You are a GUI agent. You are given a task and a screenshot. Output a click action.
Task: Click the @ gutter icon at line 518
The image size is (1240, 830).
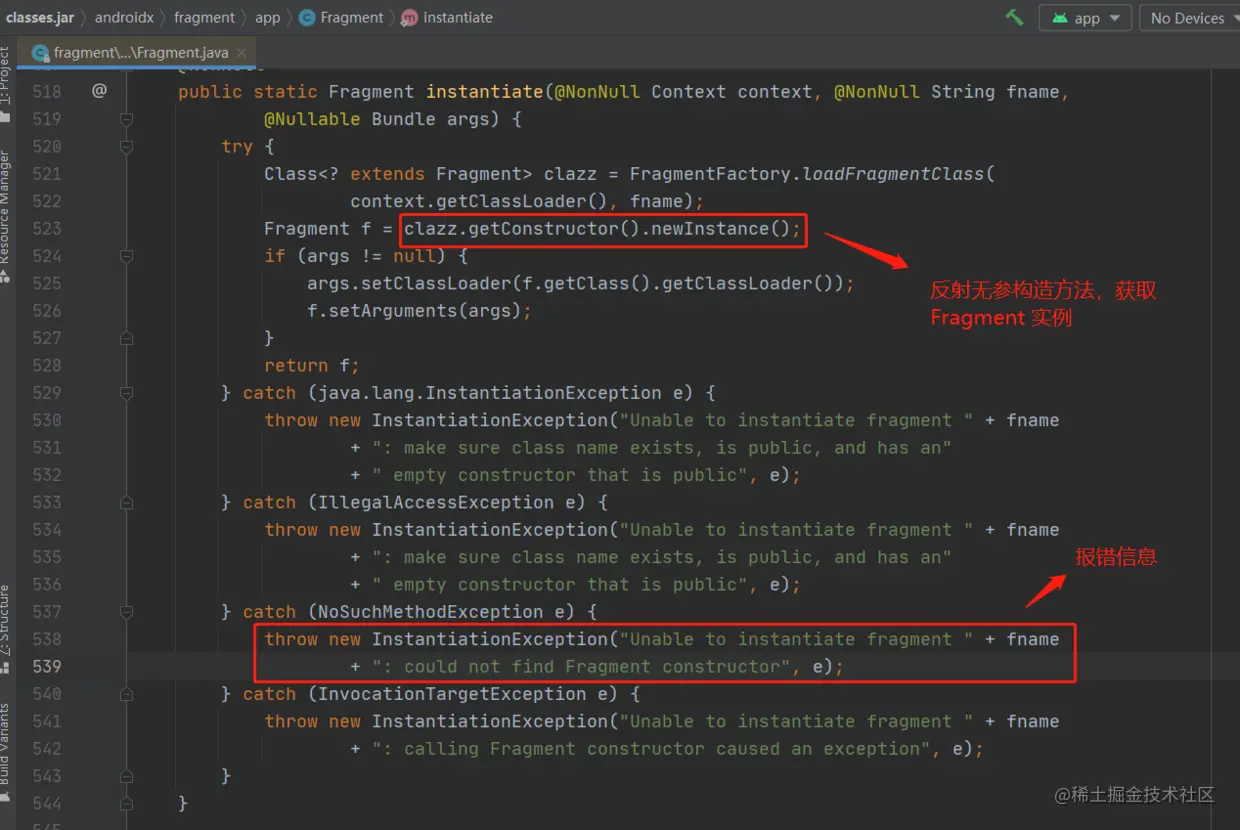(99, 91)
